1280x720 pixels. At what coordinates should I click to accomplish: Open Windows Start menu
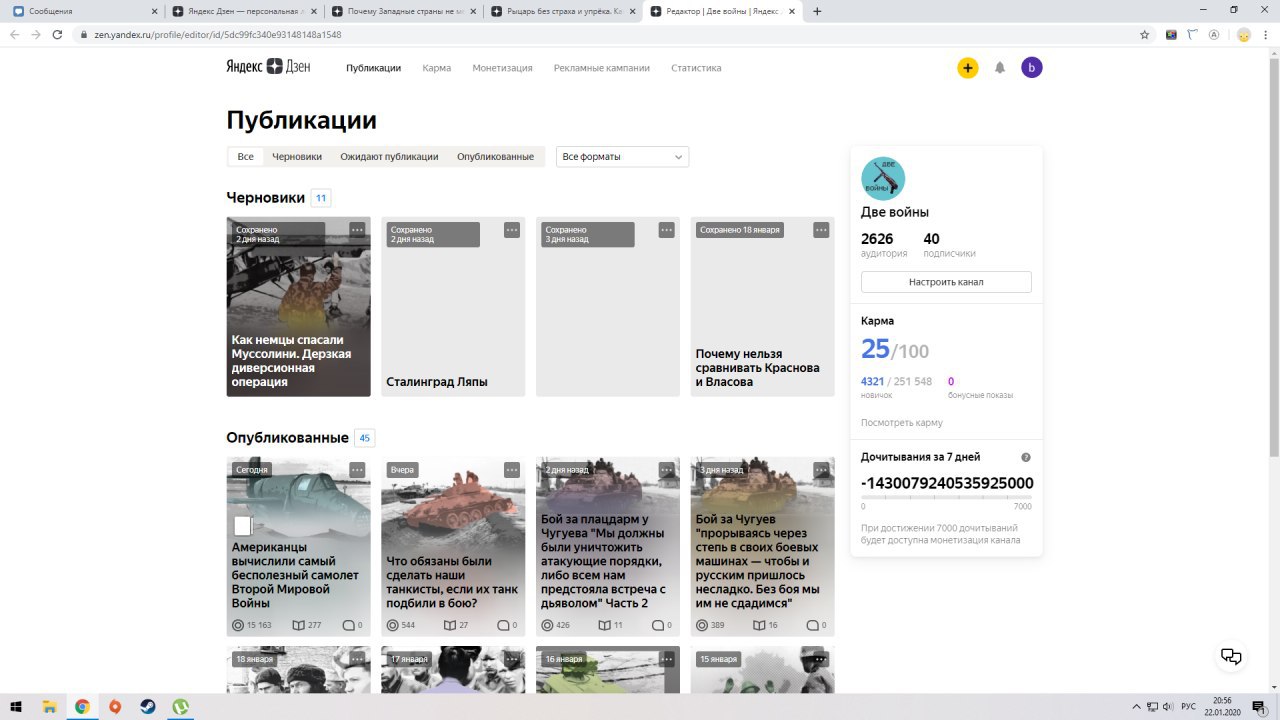pos(17,706)
